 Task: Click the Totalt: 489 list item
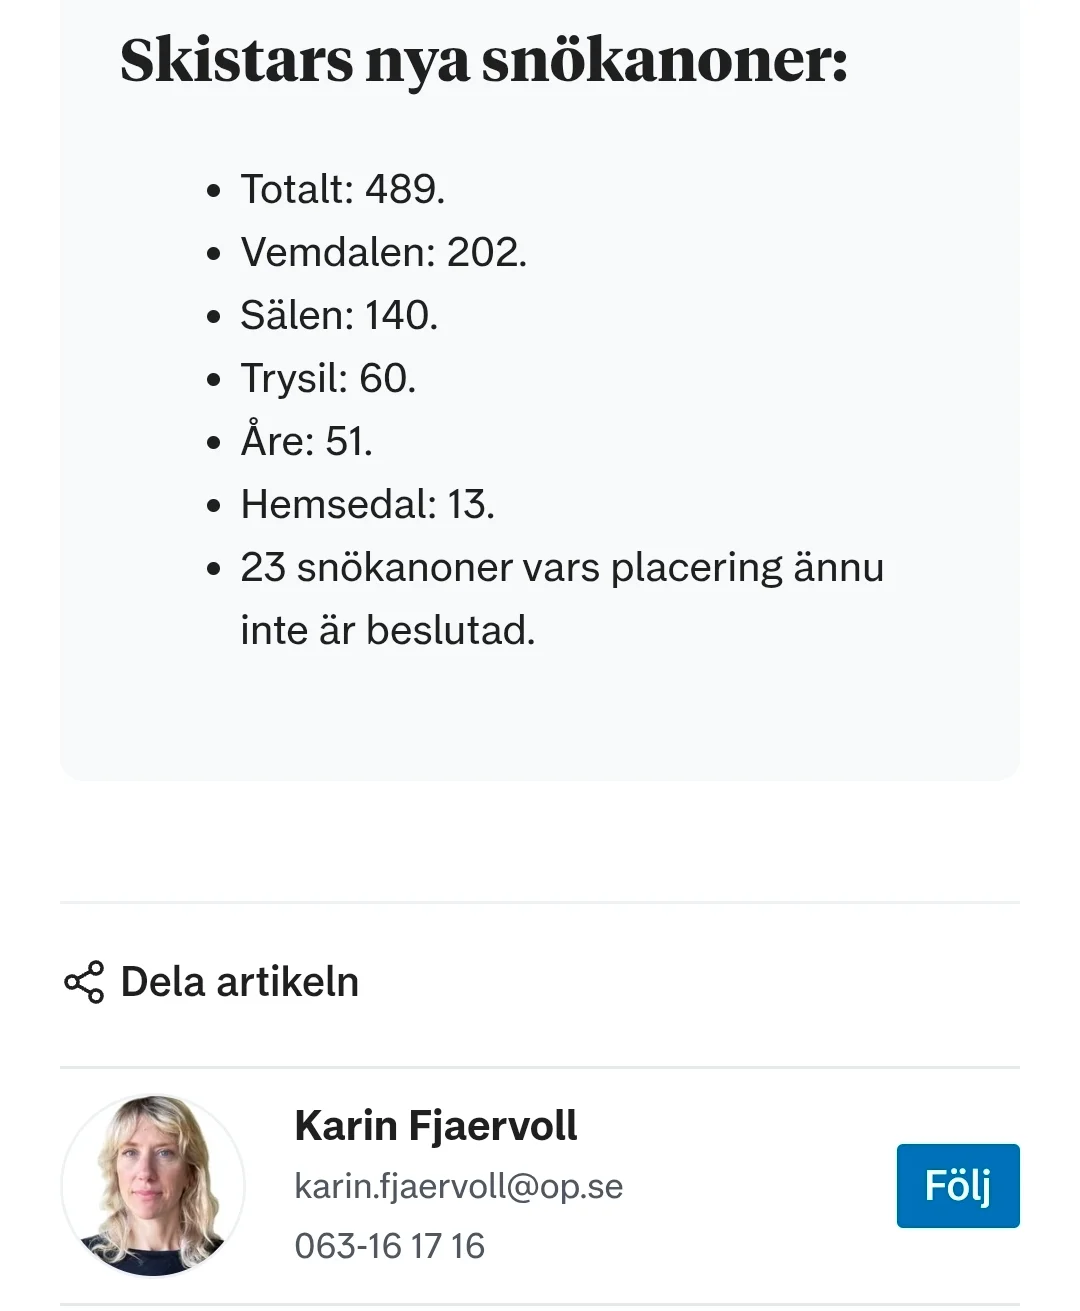click(342, 189)
